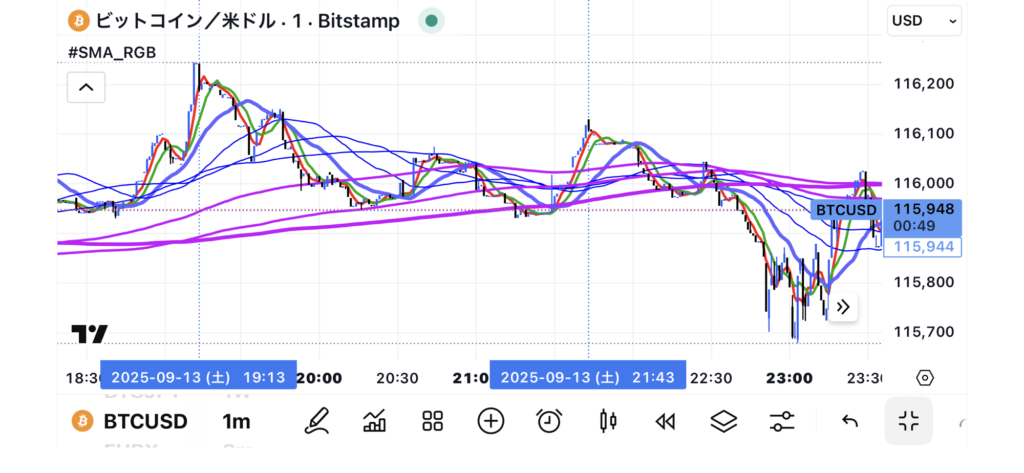Open the indicators chart icon
This screenshot has height=473, width=1024.
coord(375,421)
